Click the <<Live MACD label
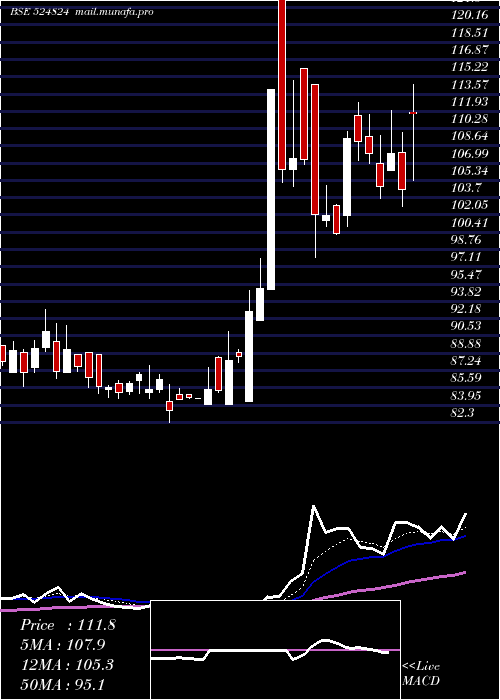The width and height of the screenshot is (500, 700). [421, 673]
